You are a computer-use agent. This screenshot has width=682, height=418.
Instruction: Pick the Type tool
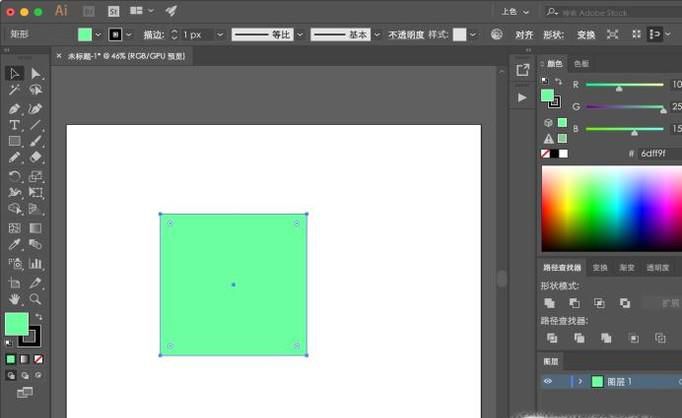[15, 125]
